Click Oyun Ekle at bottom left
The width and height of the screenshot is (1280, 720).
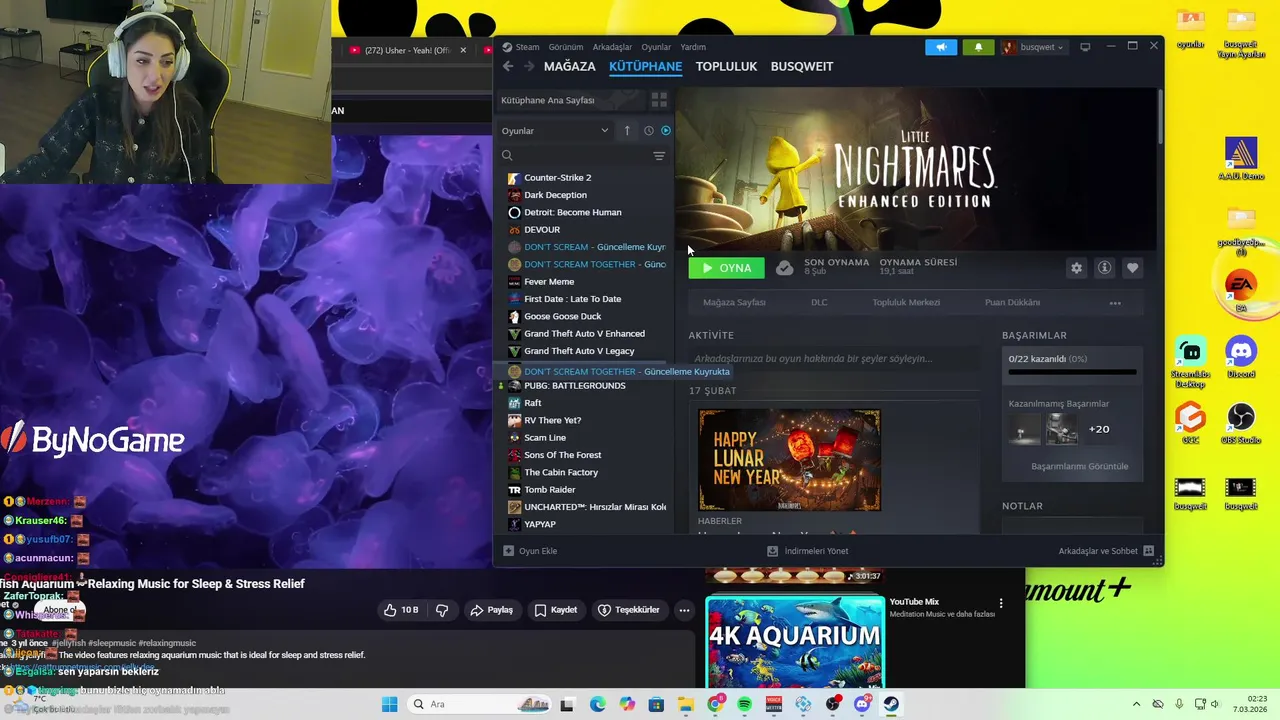530,551
